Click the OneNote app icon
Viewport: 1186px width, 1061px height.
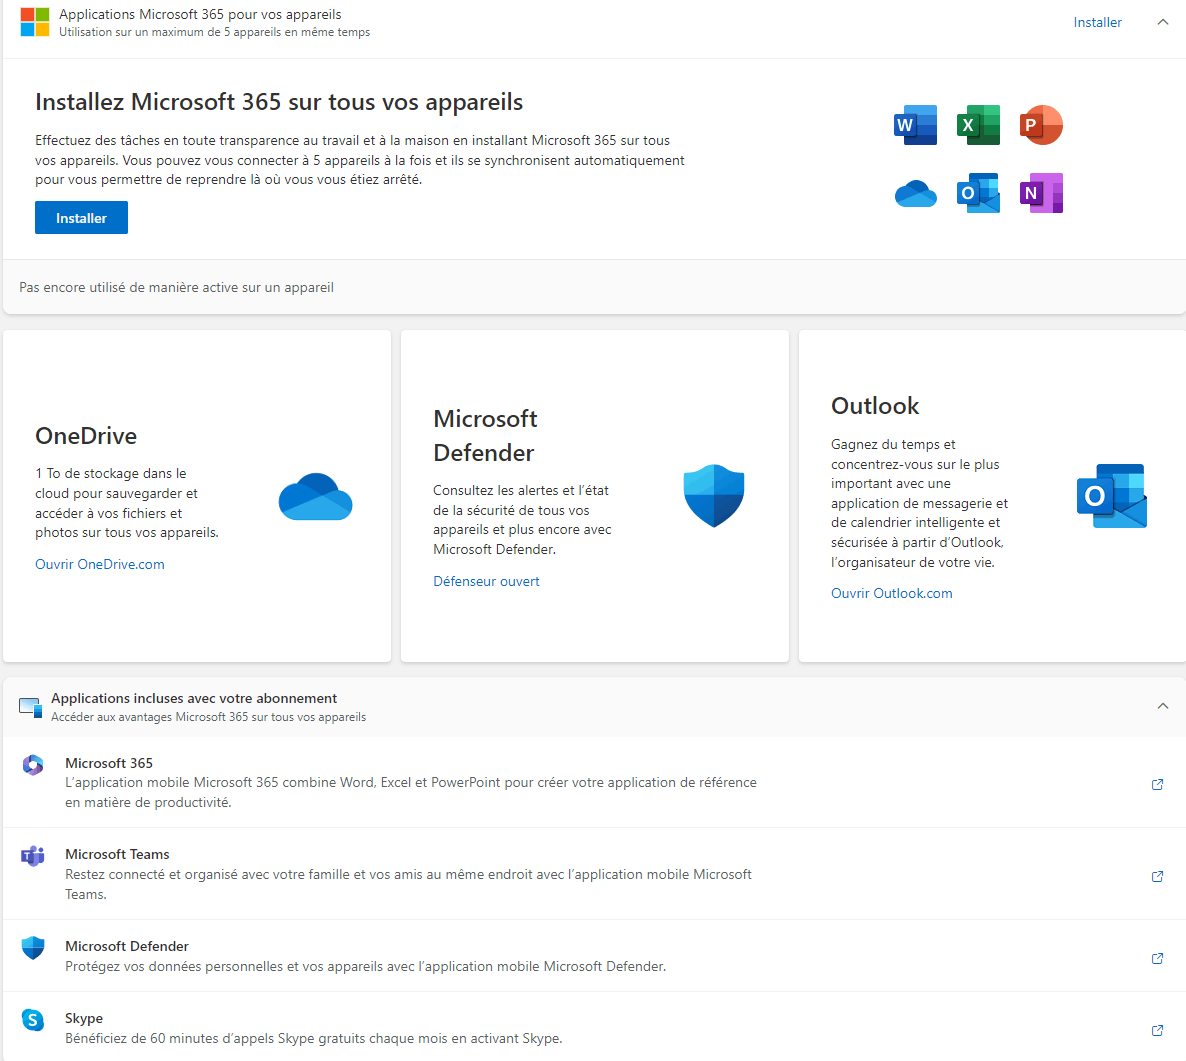(x=1041, y=193)
